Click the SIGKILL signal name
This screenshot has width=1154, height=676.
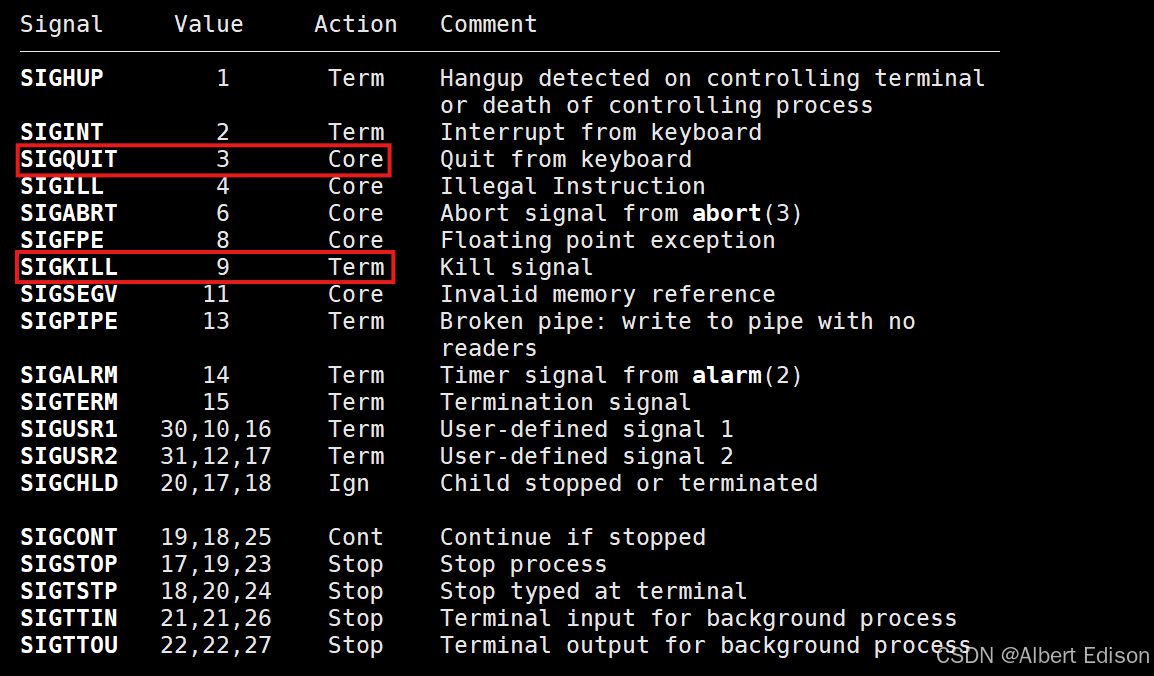click(x=68, y=267)
